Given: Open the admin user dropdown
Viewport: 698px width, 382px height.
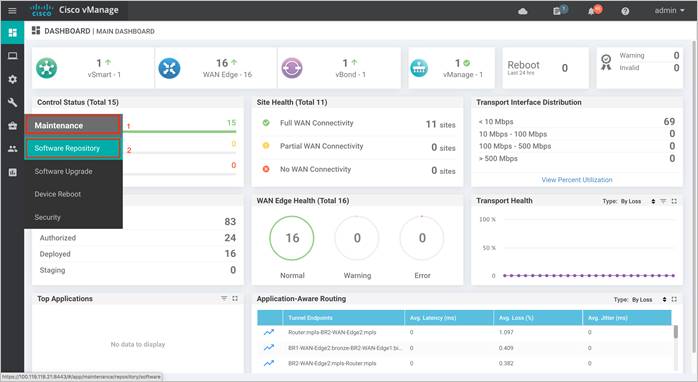Looking at the screenshot, I should [669, 10].
